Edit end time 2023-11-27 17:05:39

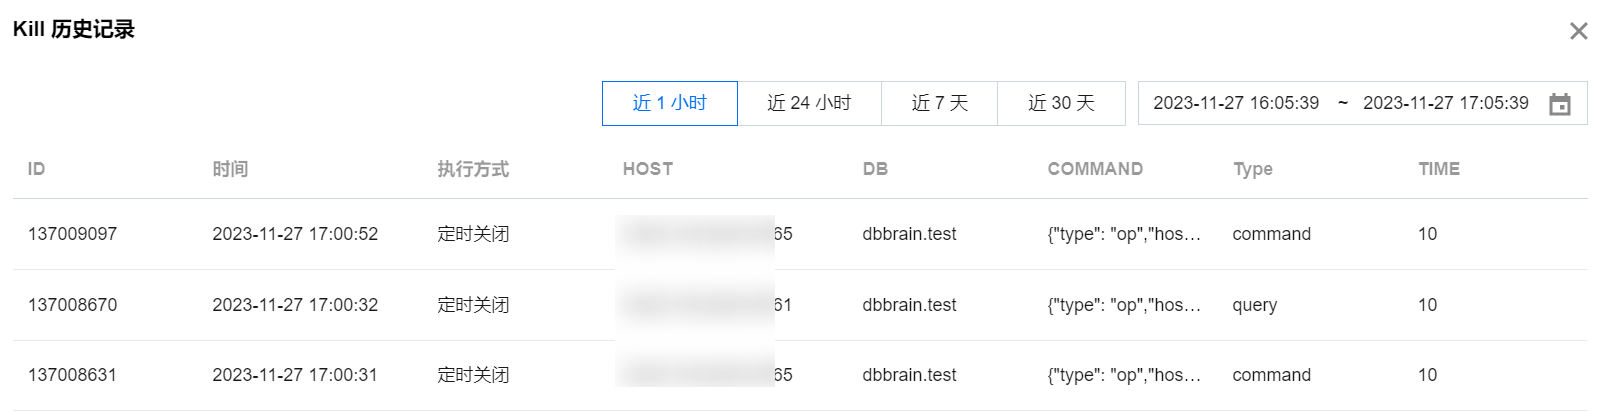tap(1446, 103)
